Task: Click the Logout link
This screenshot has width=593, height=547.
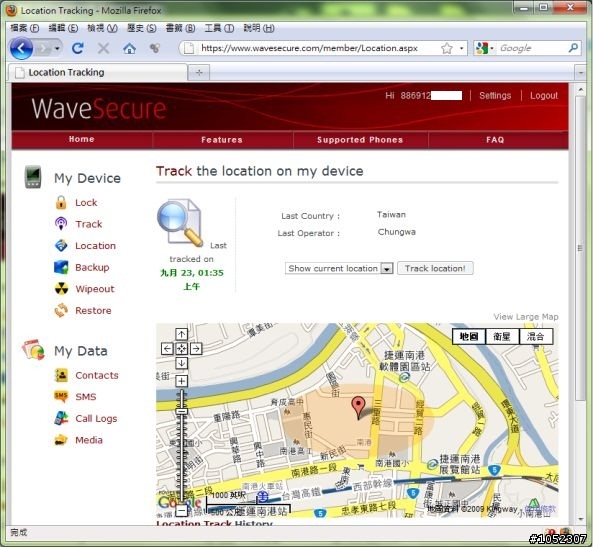Action: [544, 96]
